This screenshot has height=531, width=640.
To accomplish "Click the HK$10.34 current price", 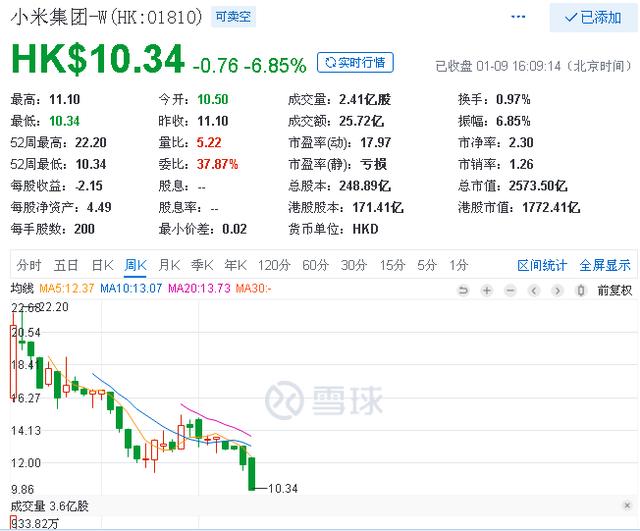I will [98, 60].
